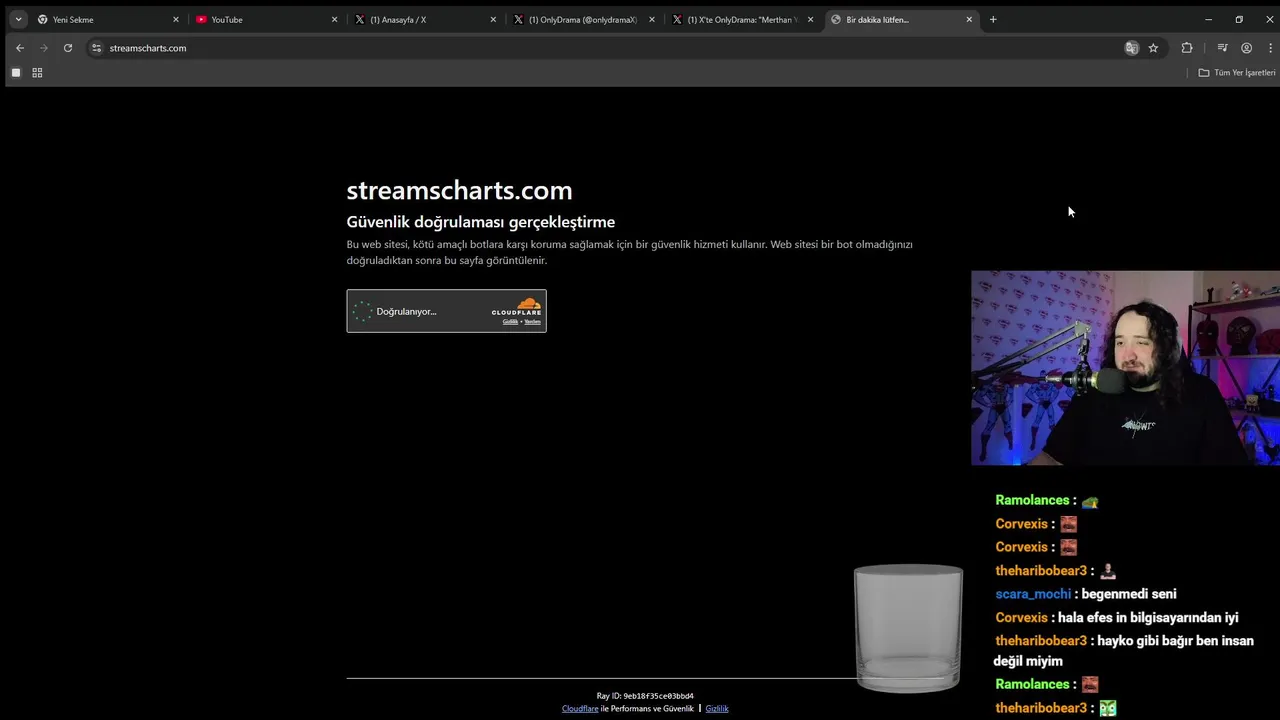Image resolution: width=1280 pixels, height=720 pixels.
Task: Switch to the YouTube tab
Action: tap(266, 19)
